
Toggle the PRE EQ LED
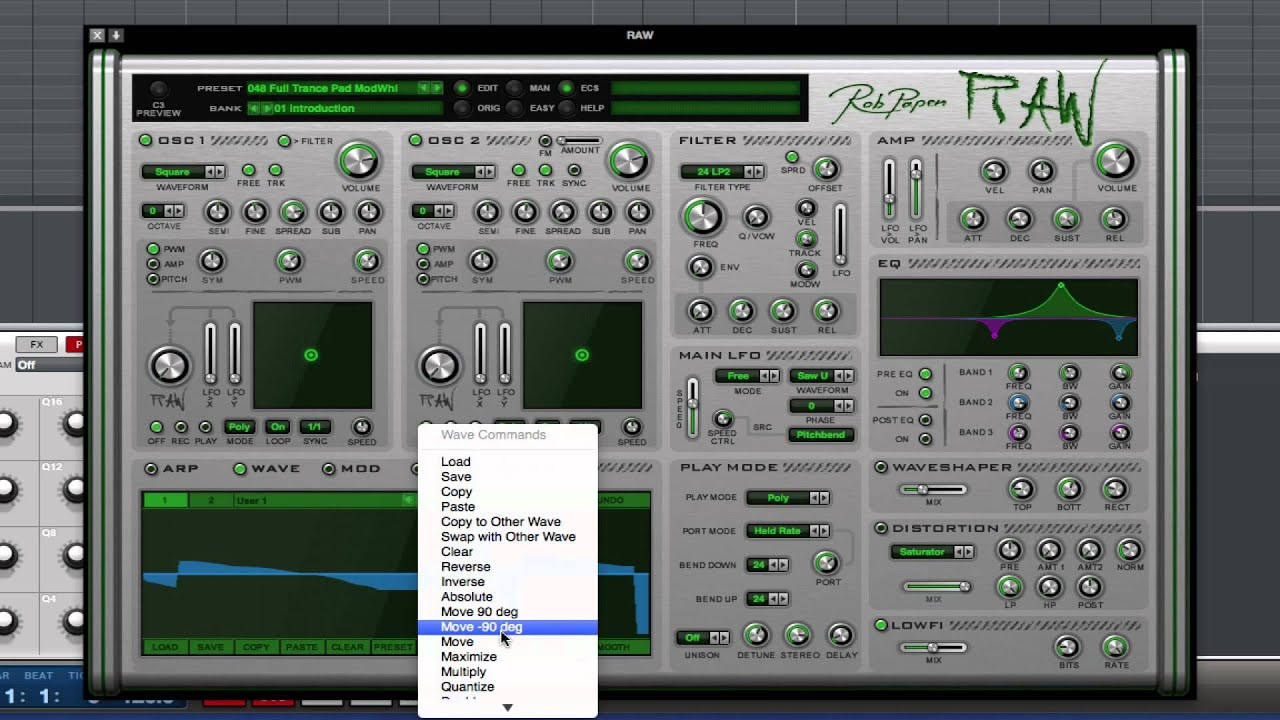pos(925,374)
